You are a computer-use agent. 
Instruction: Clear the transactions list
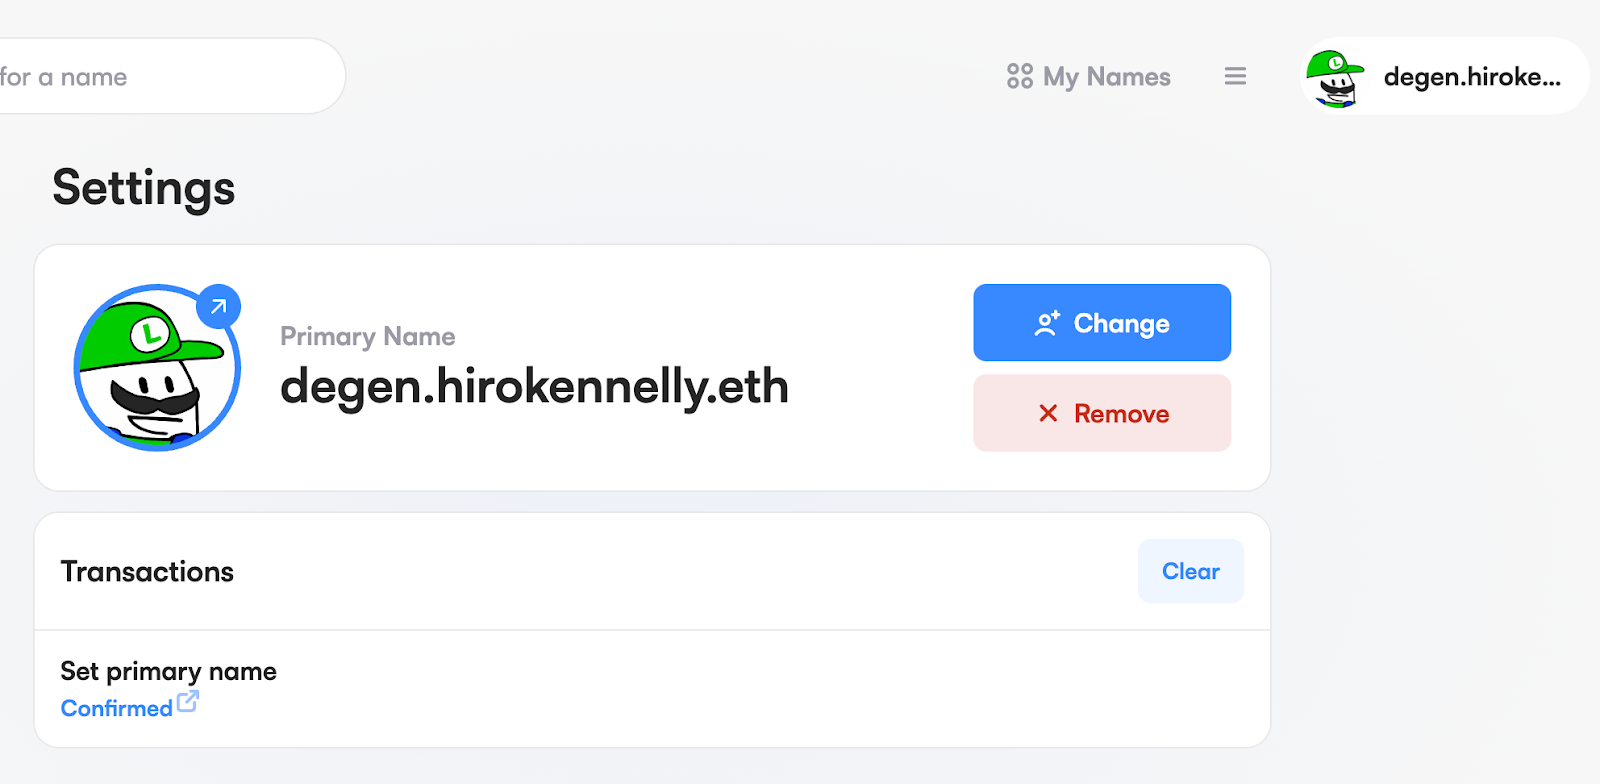[1190, 571]
